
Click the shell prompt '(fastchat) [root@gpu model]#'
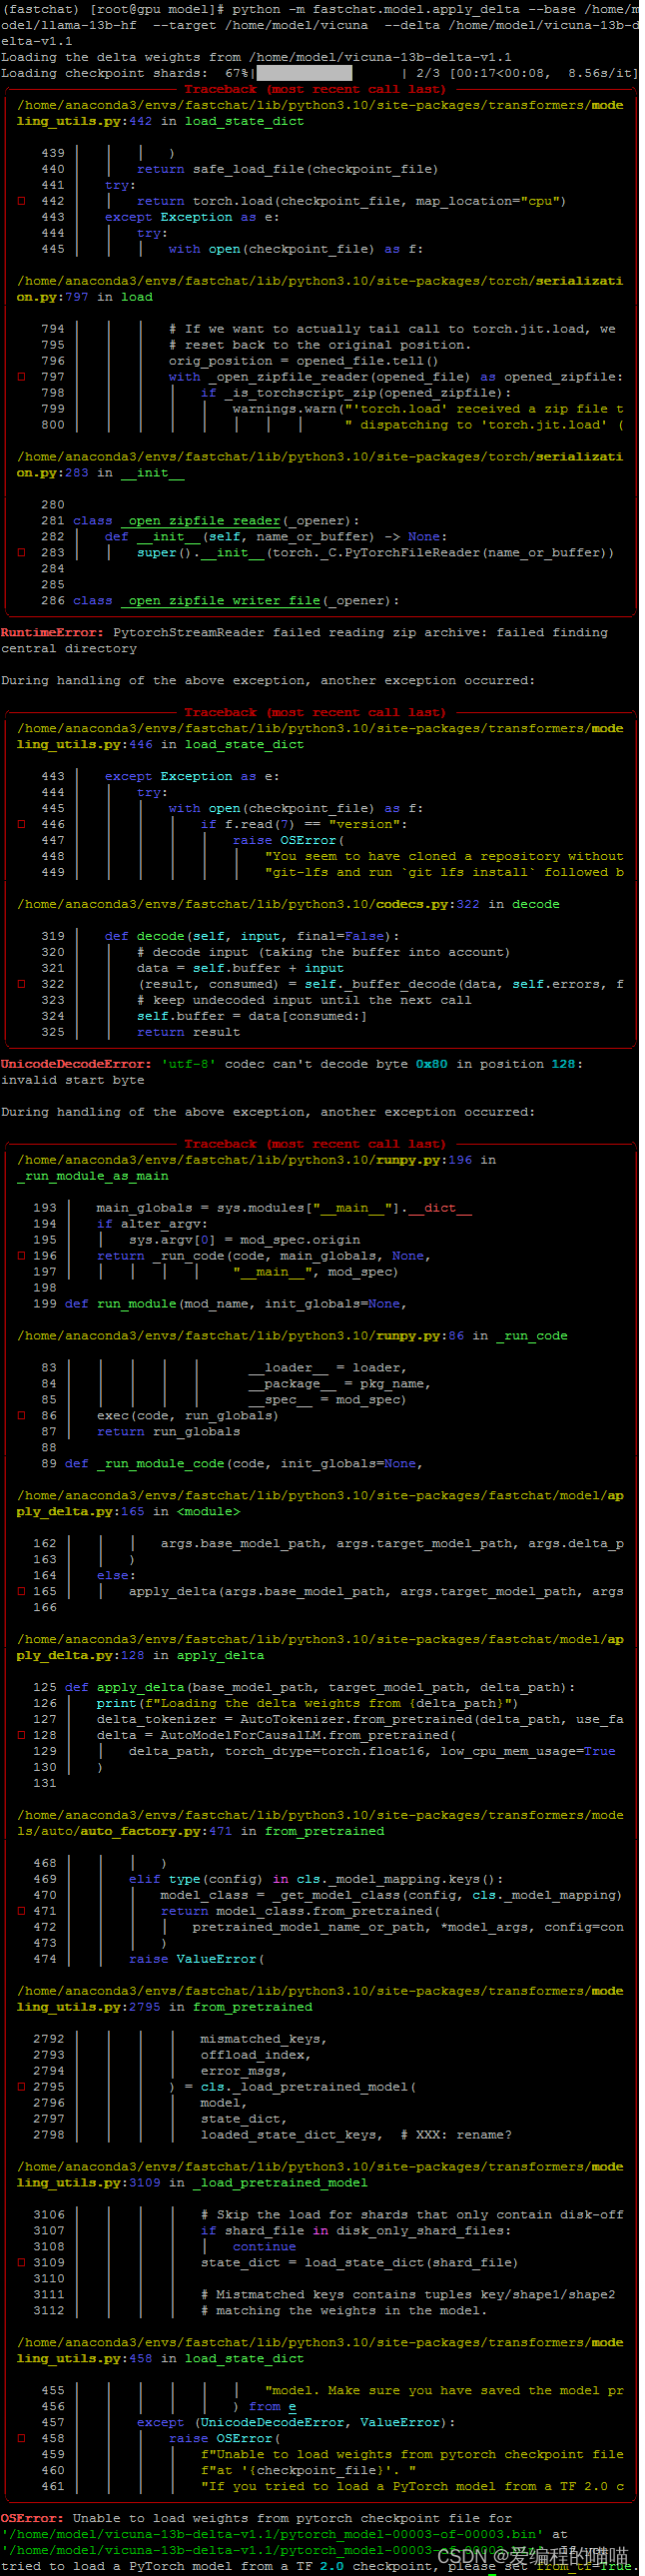[113, 9]
